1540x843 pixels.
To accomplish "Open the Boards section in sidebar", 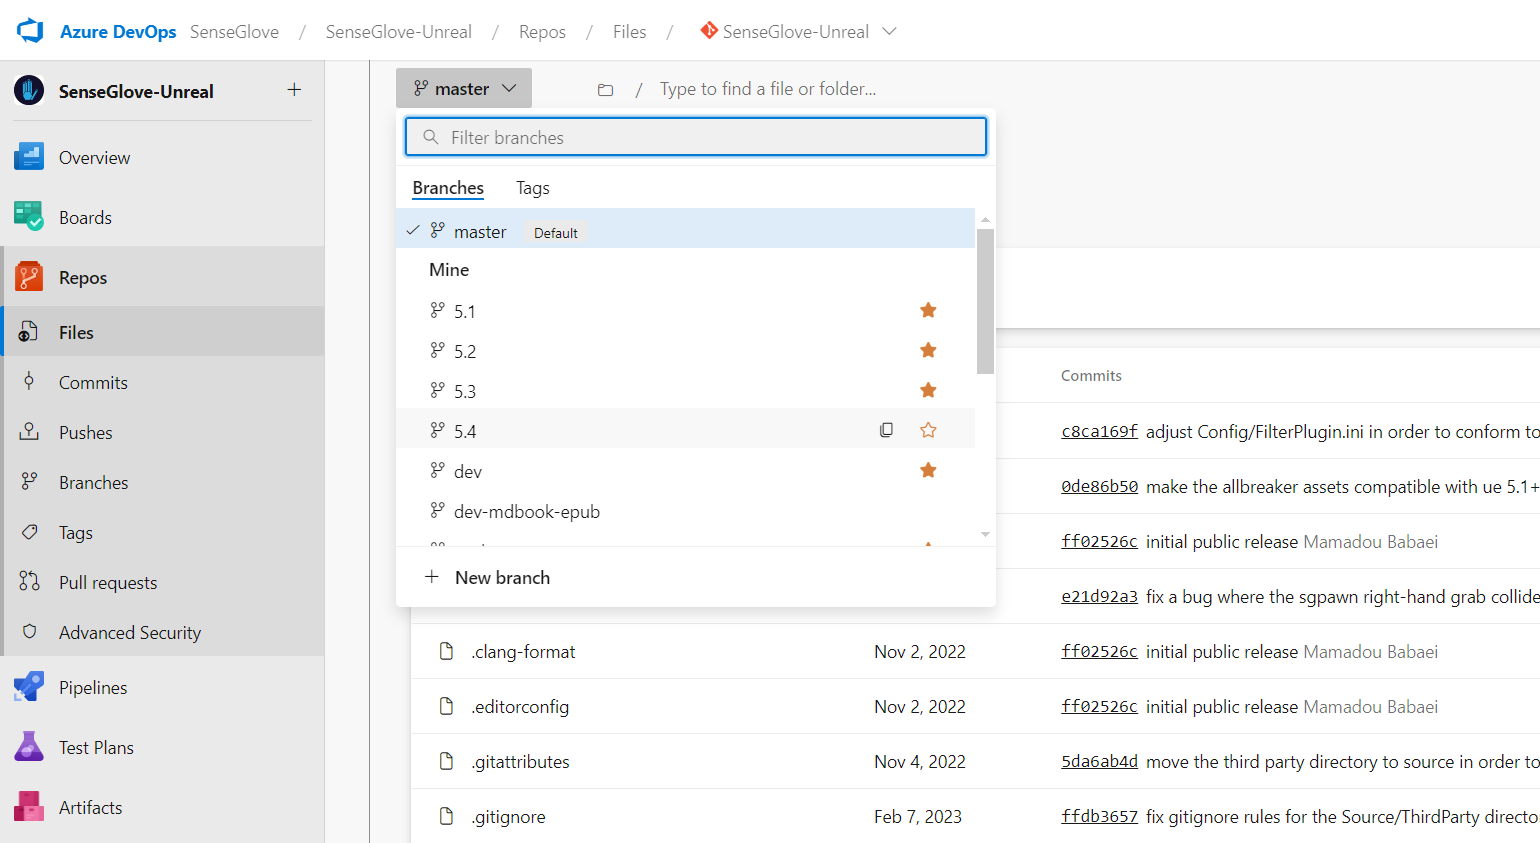I will [85, 217].
